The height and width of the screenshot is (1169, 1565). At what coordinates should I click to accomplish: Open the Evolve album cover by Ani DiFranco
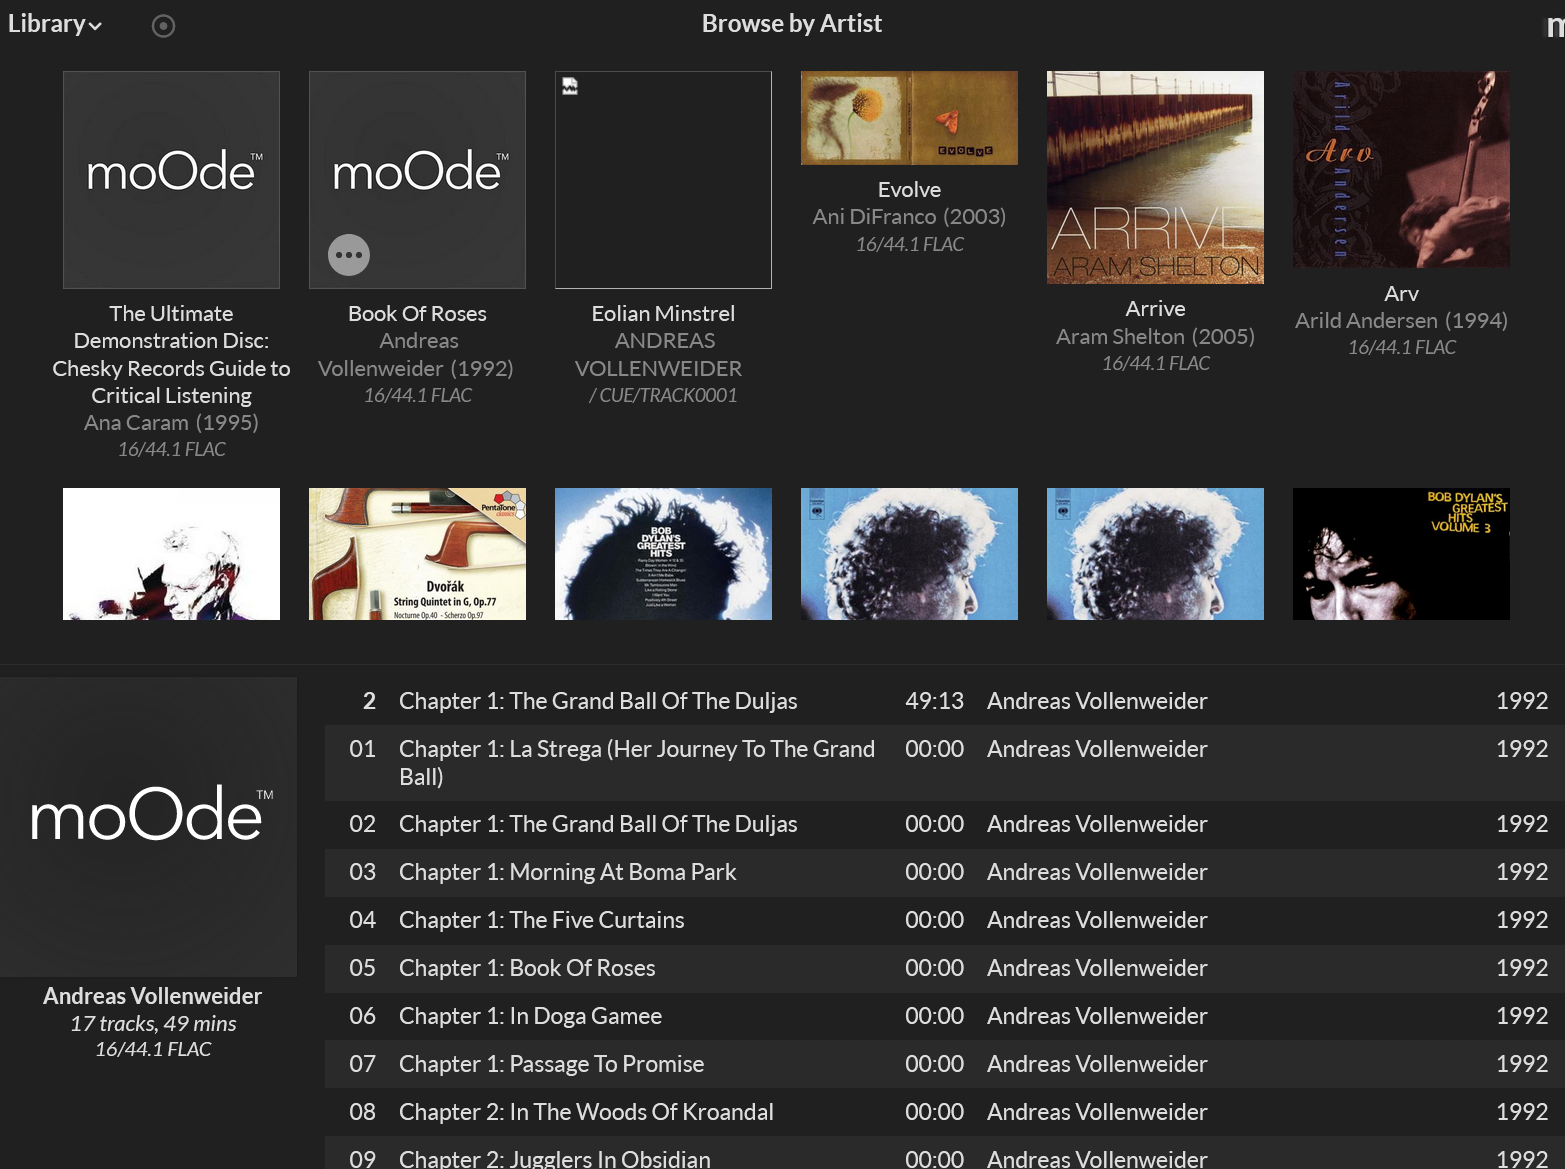tap(909, 118)
